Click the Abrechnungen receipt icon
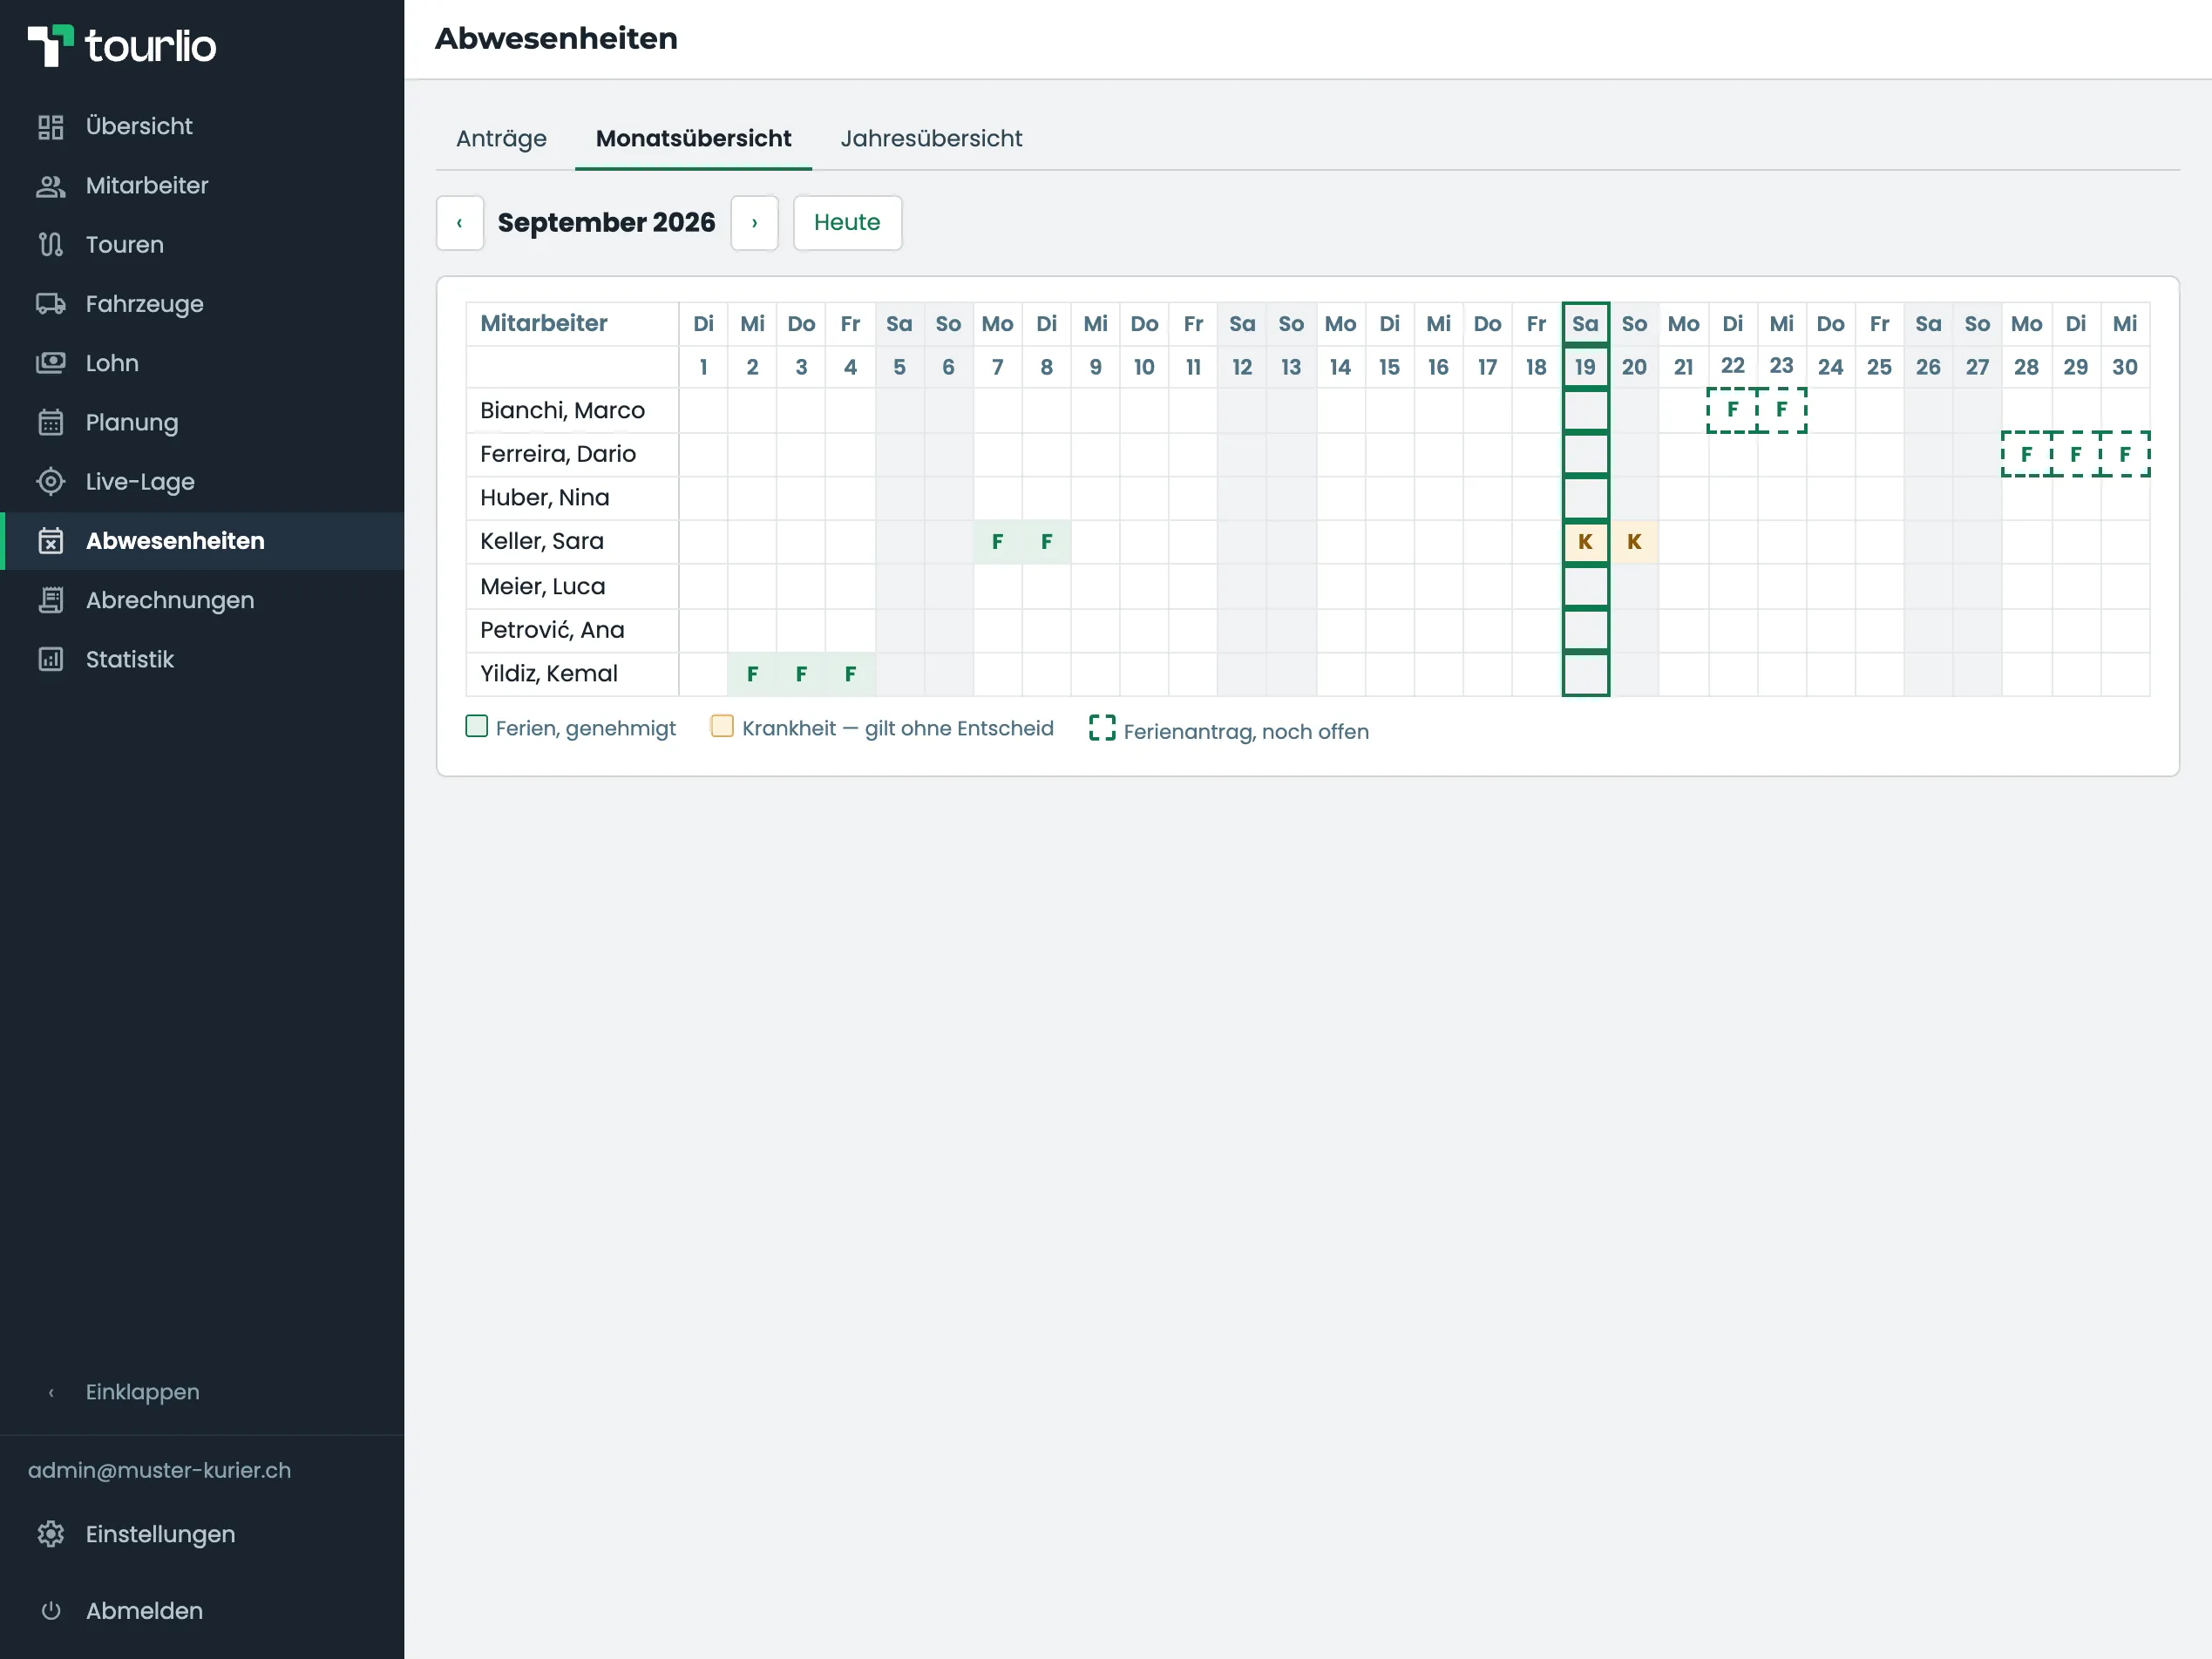The width and height of the screenshot is (2212, 1659). tap(50, 600)
